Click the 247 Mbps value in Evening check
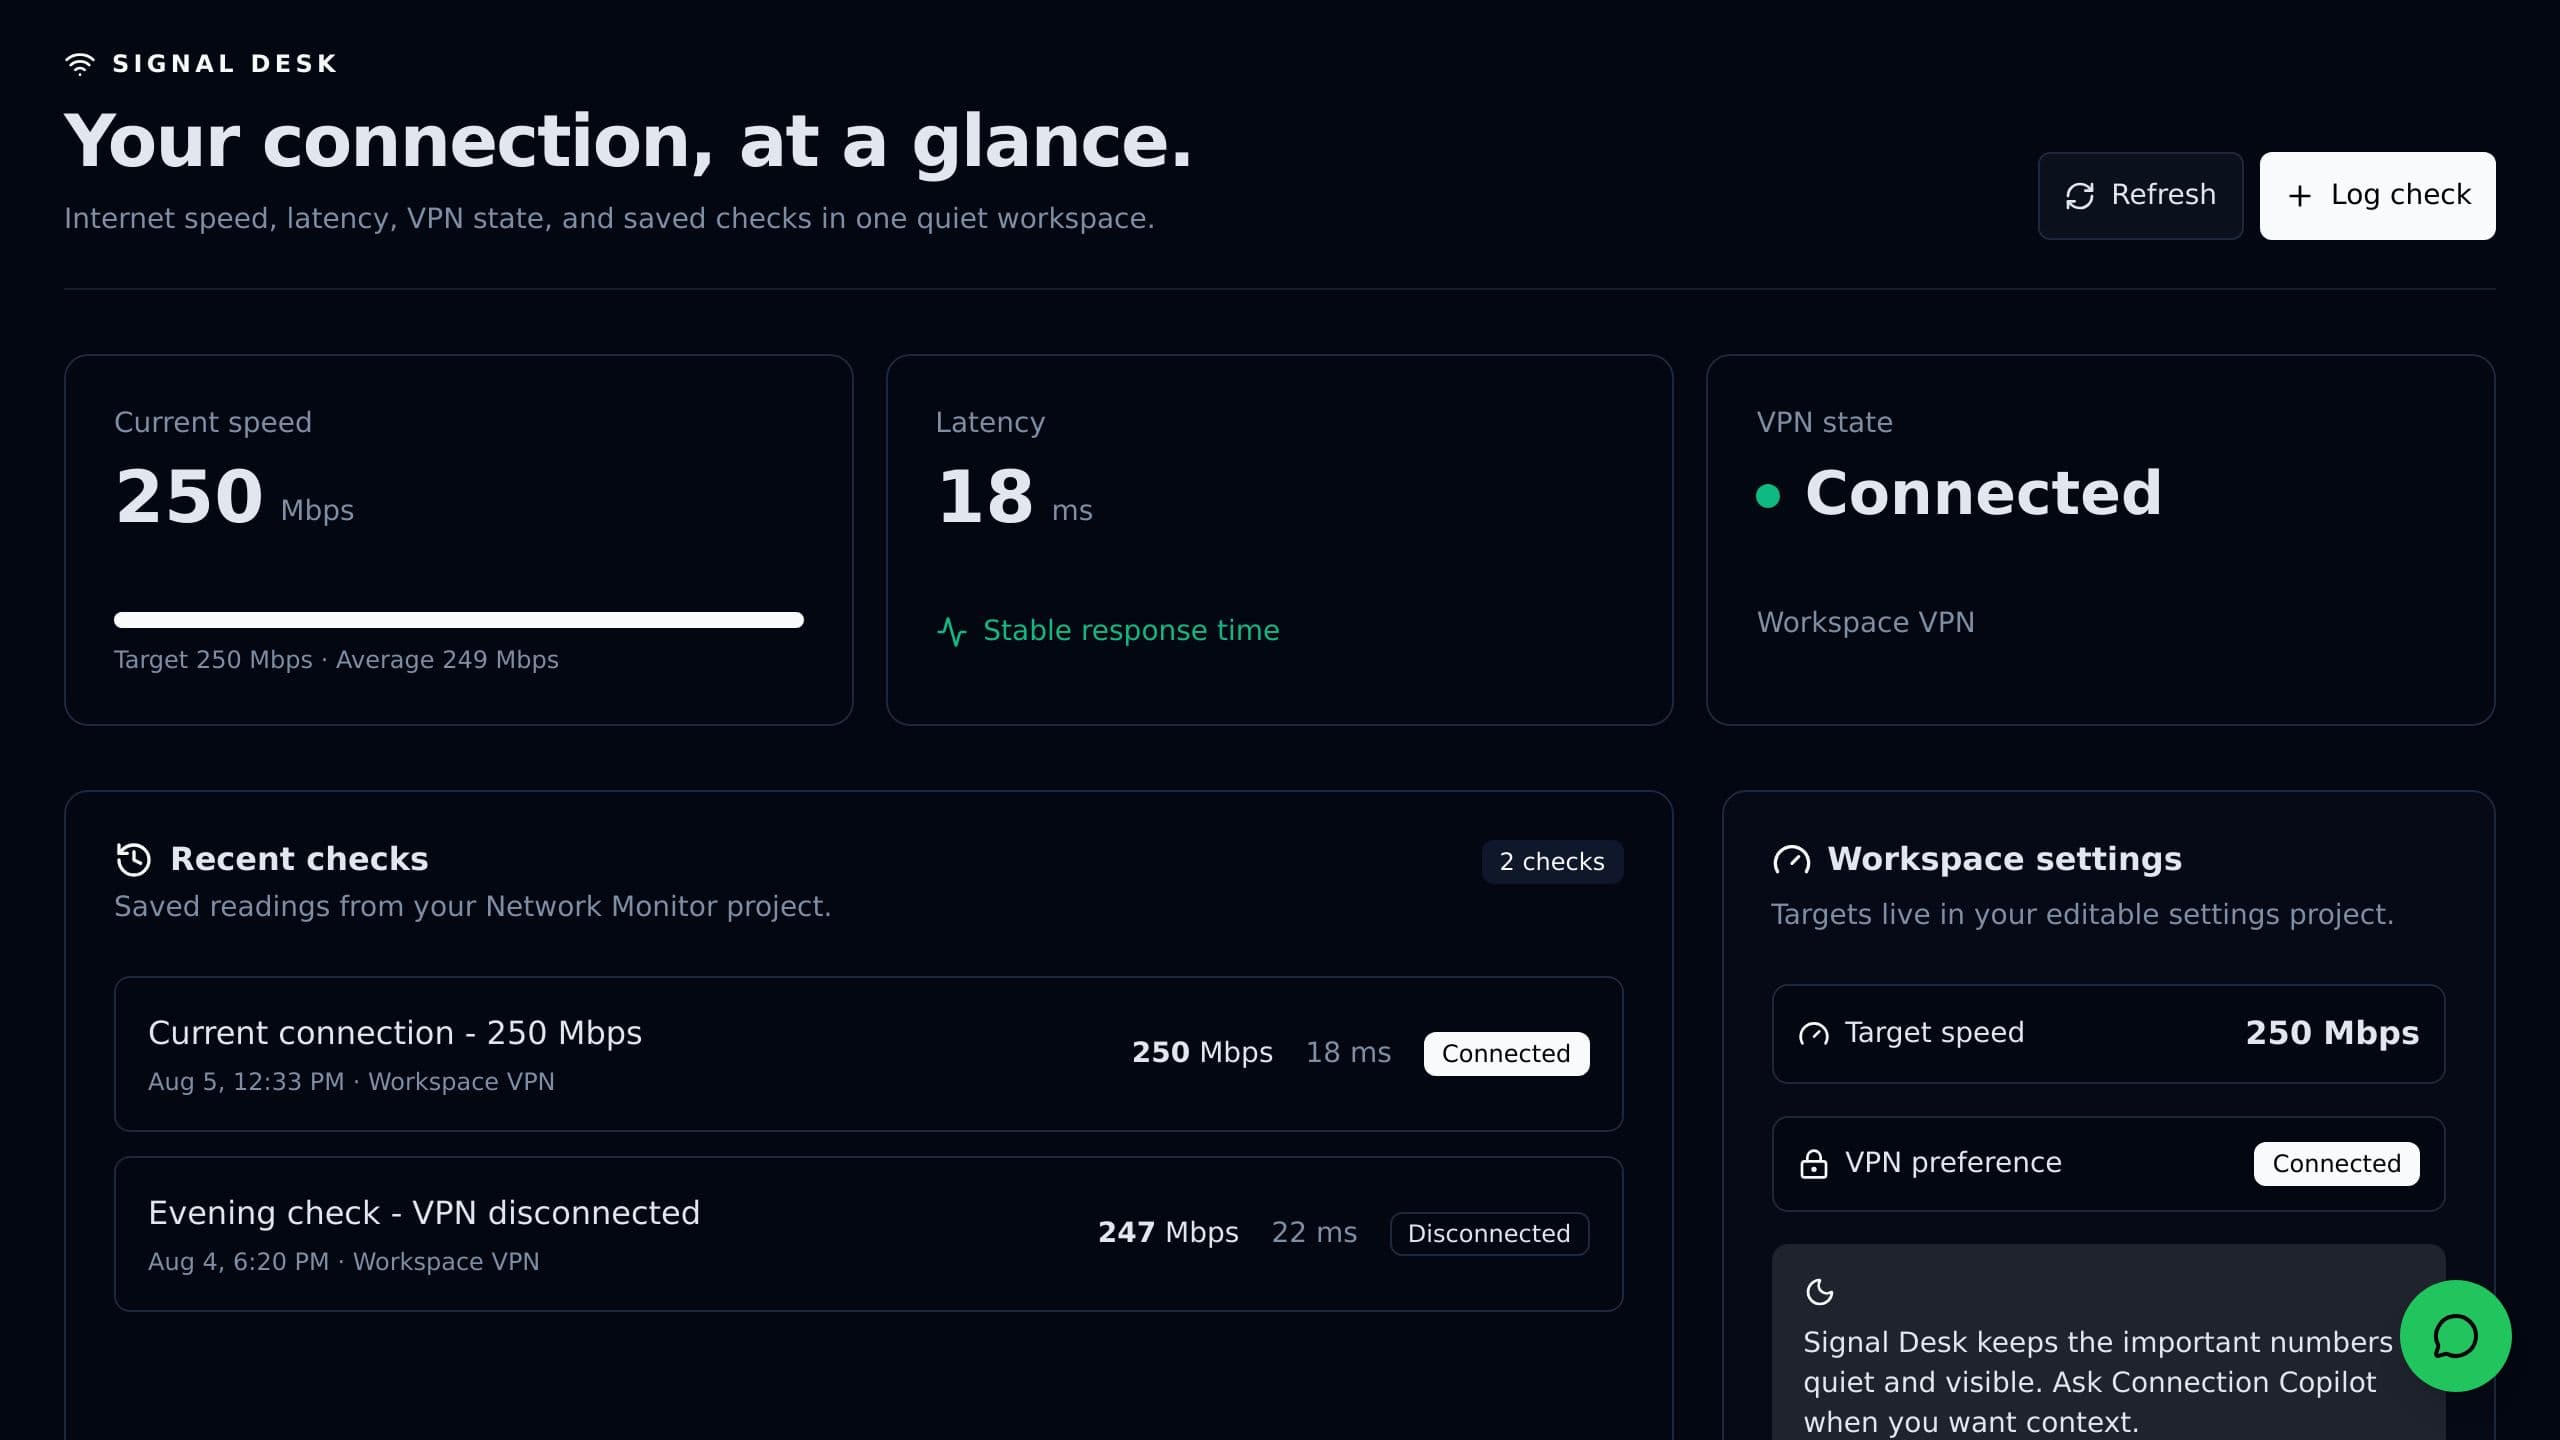 point(1168,1232)
